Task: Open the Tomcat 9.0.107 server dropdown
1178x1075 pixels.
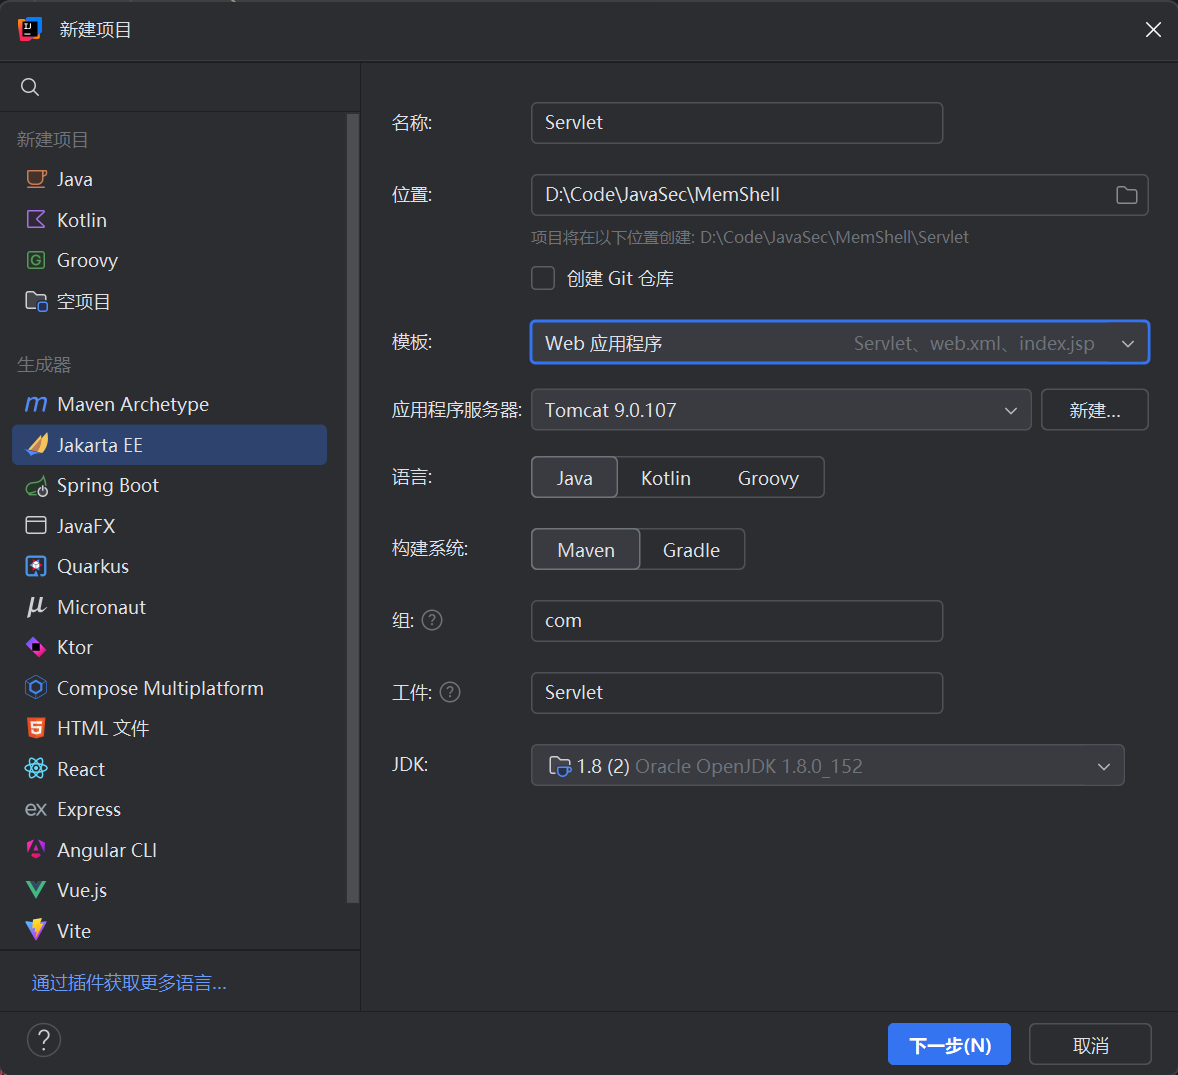Action: click(x=1010, y=410)
